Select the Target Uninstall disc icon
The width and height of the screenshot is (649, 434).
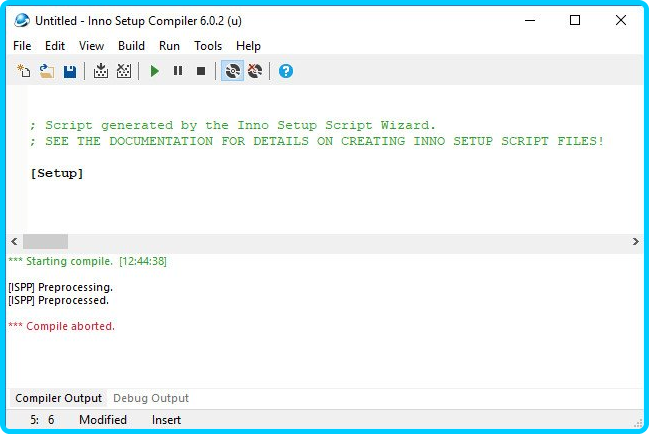(255, 71)
